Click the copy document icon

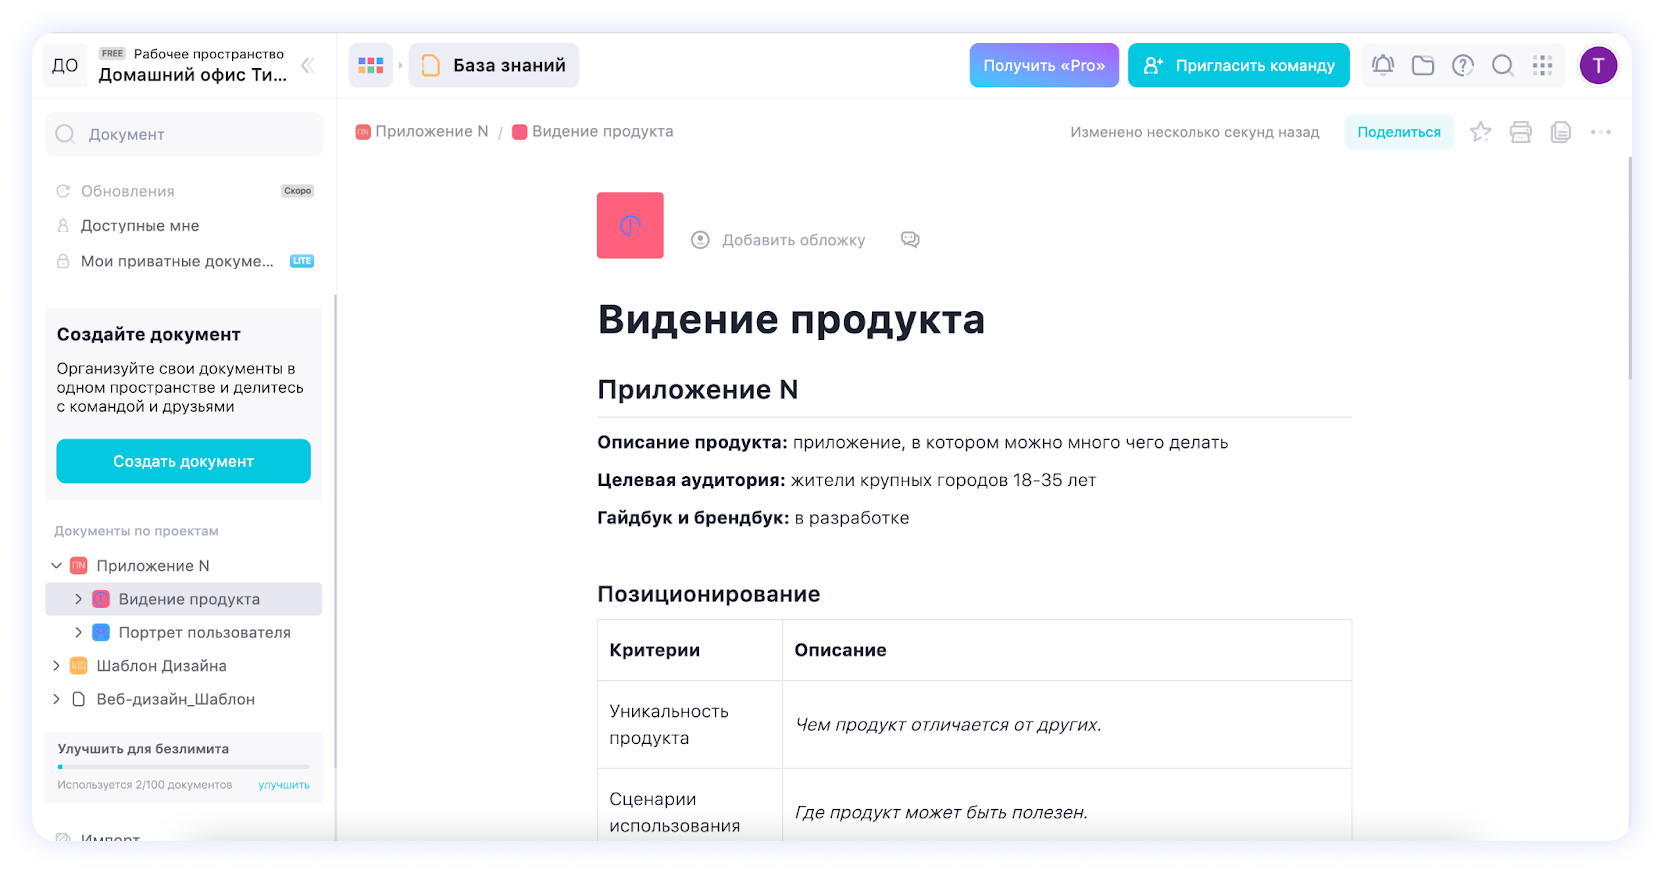1561,132
